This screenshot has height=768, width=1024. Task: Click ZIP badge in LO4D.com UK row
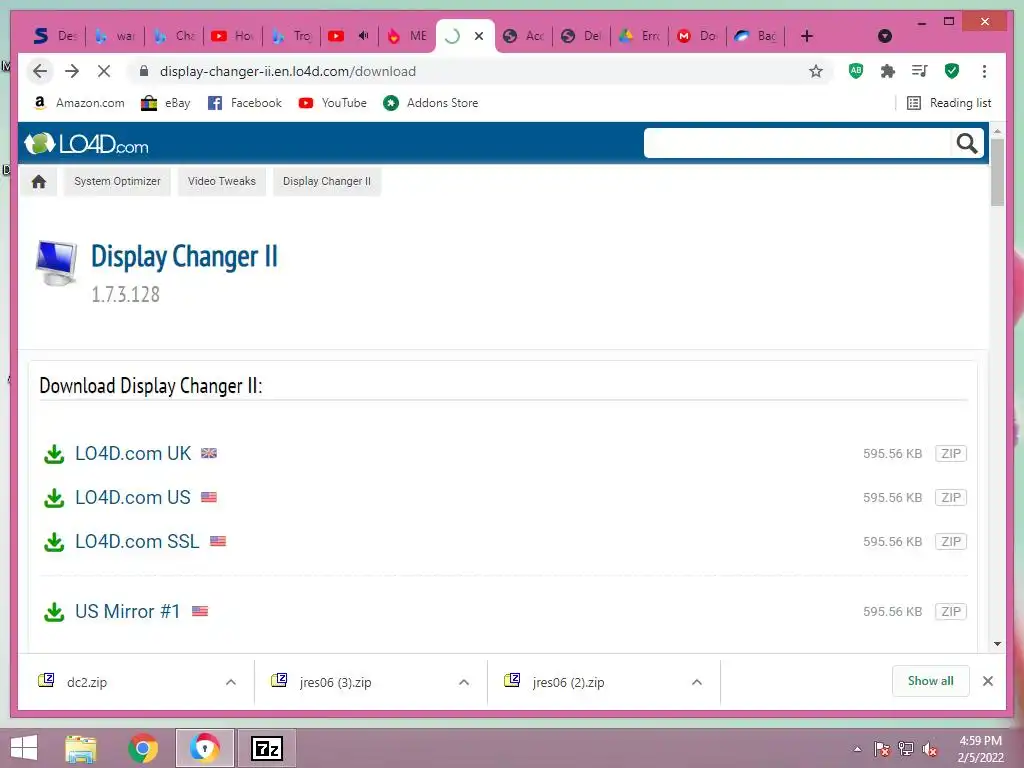tap(951, 453)
